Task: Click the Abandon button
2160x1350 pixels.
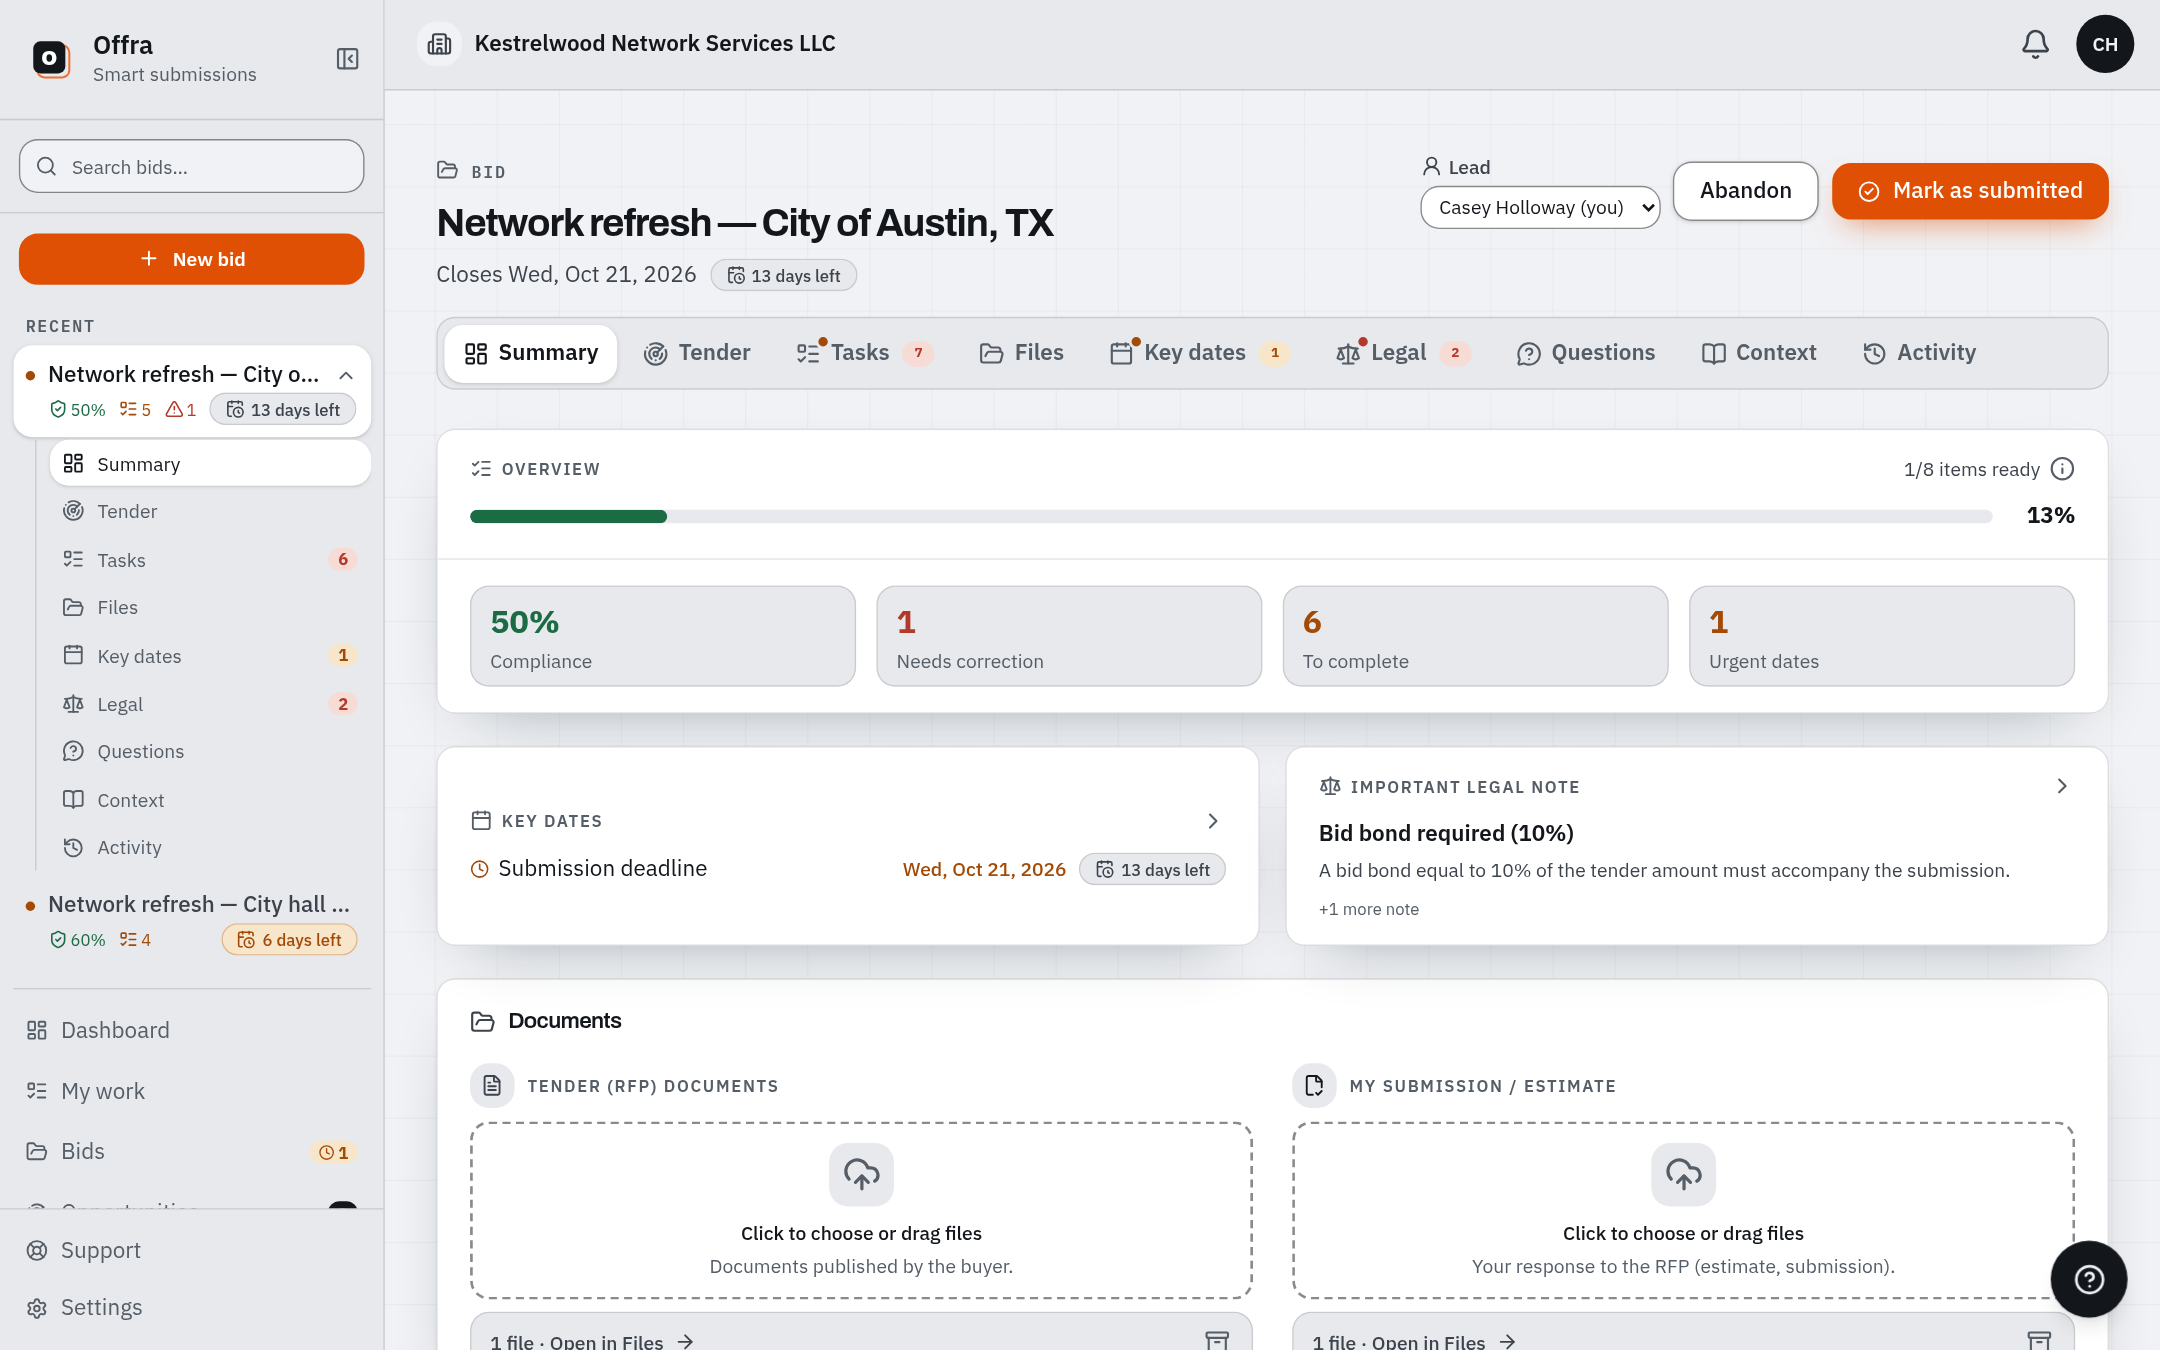Action: point(1745,190)
